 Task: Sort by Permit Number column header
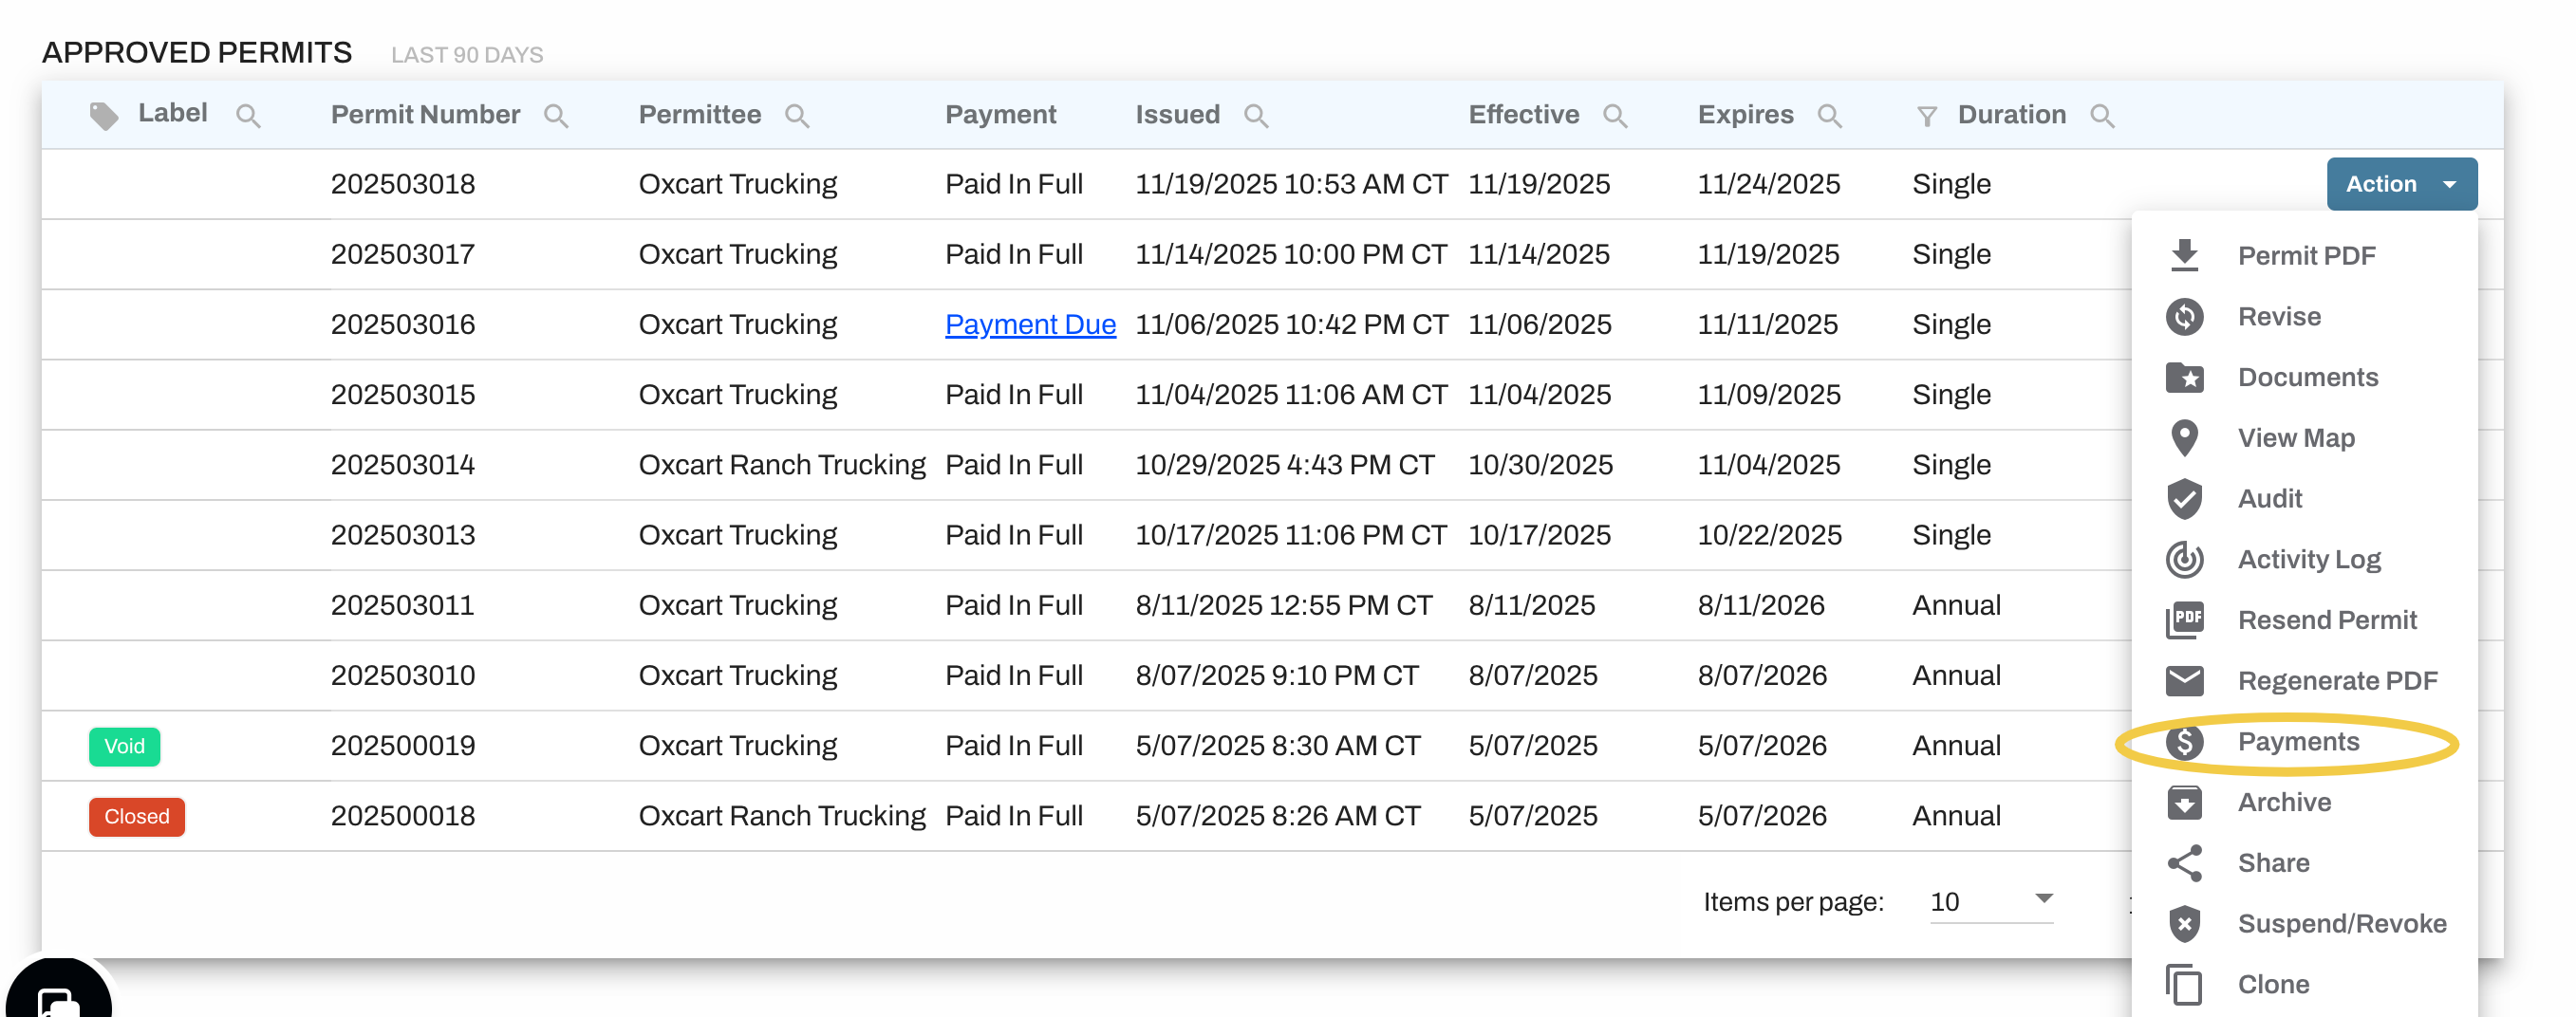[x=425, y=115]
